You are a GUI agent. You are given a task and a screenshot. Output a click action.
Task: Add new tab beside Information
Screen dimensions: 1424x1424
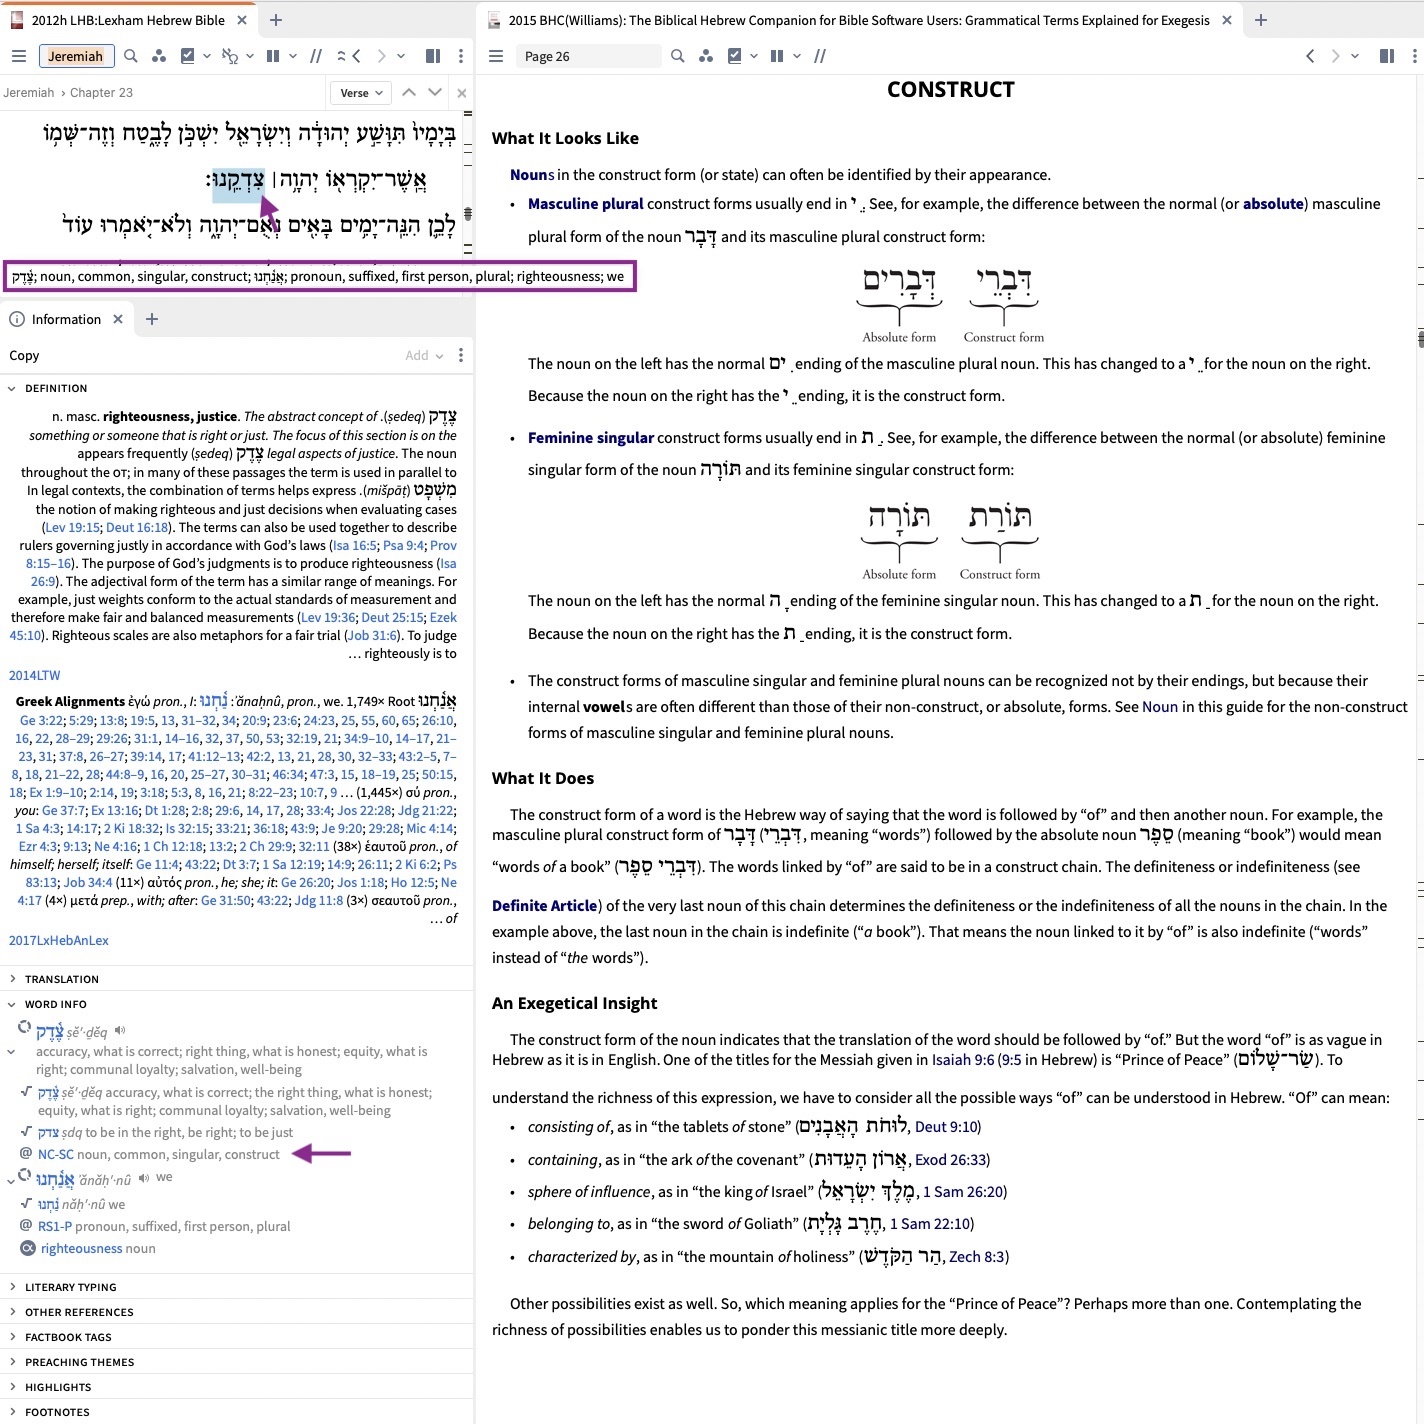click(152, 319)
